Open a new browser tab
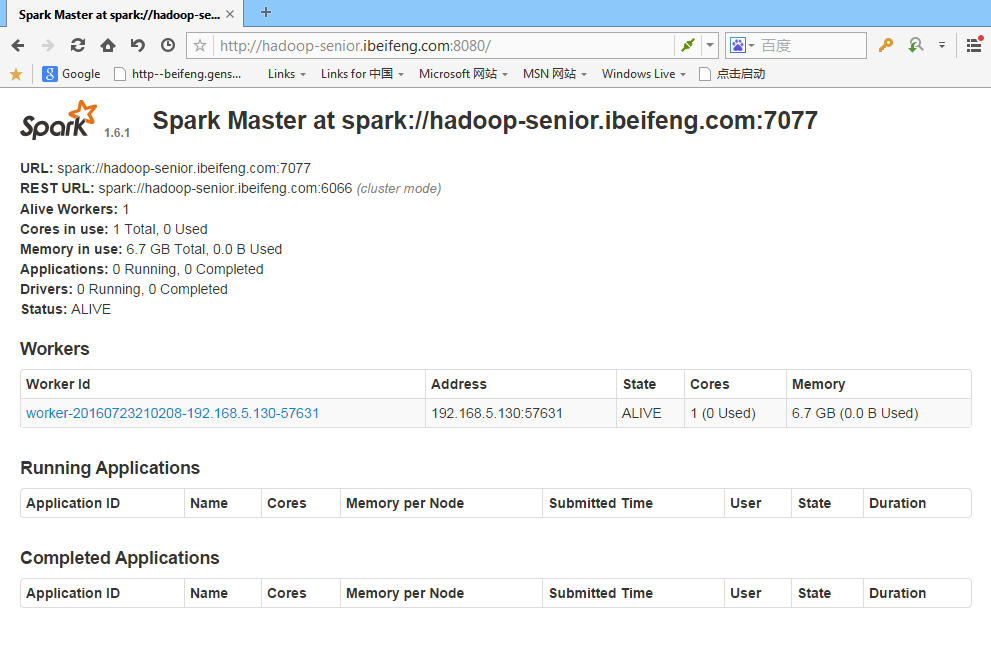 (266, 13)
